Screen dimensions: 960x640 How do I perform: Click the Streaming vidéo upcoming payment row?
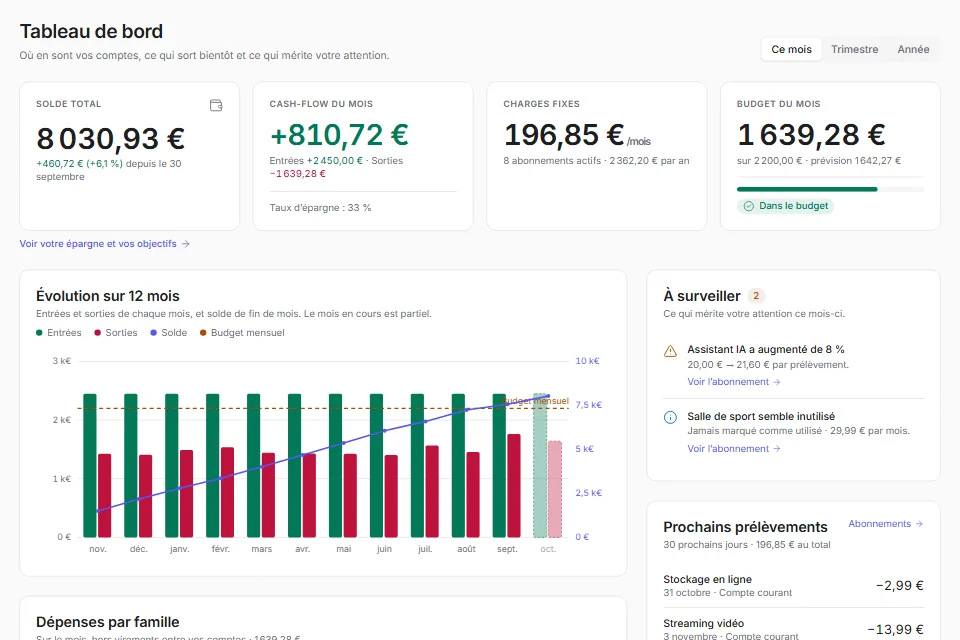pyautogui.click(x=793, y=627)
